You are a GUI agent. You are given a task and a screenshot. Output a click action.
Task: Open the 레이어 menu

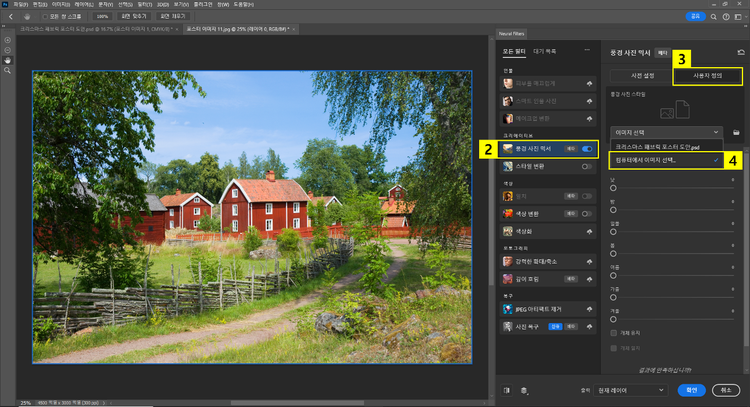(x=83, y=4)
